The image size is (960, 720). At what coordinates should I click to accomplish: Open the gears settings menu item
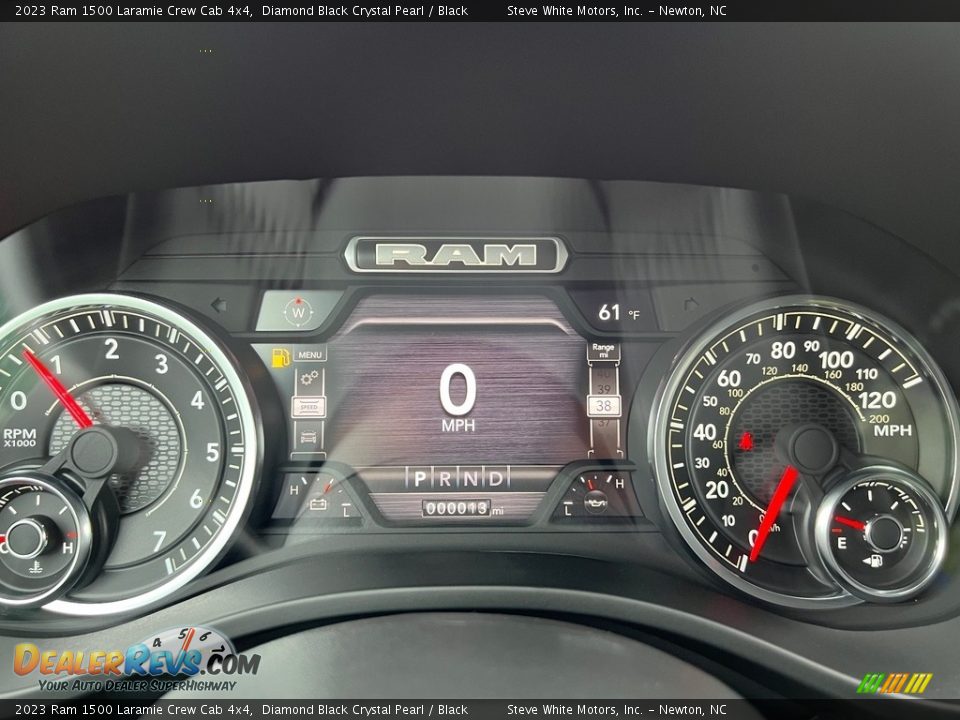(309, 378)
